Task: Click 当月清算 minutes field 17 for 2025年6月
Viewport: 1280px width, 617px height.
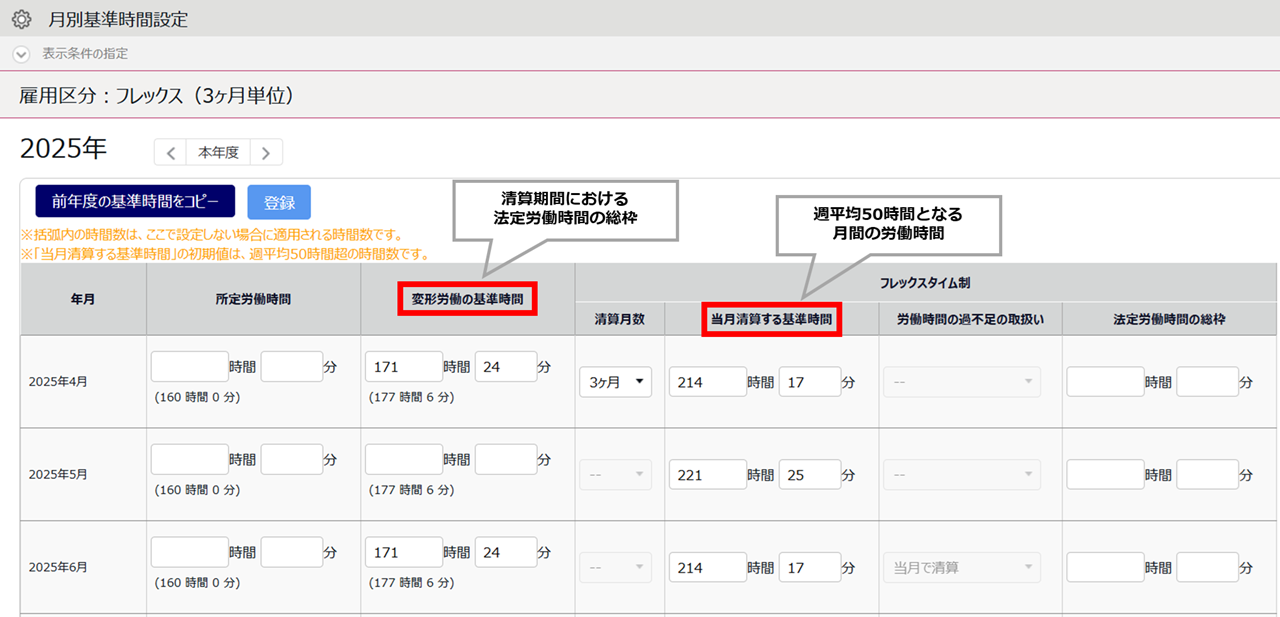Action: [x=810, y=568]
